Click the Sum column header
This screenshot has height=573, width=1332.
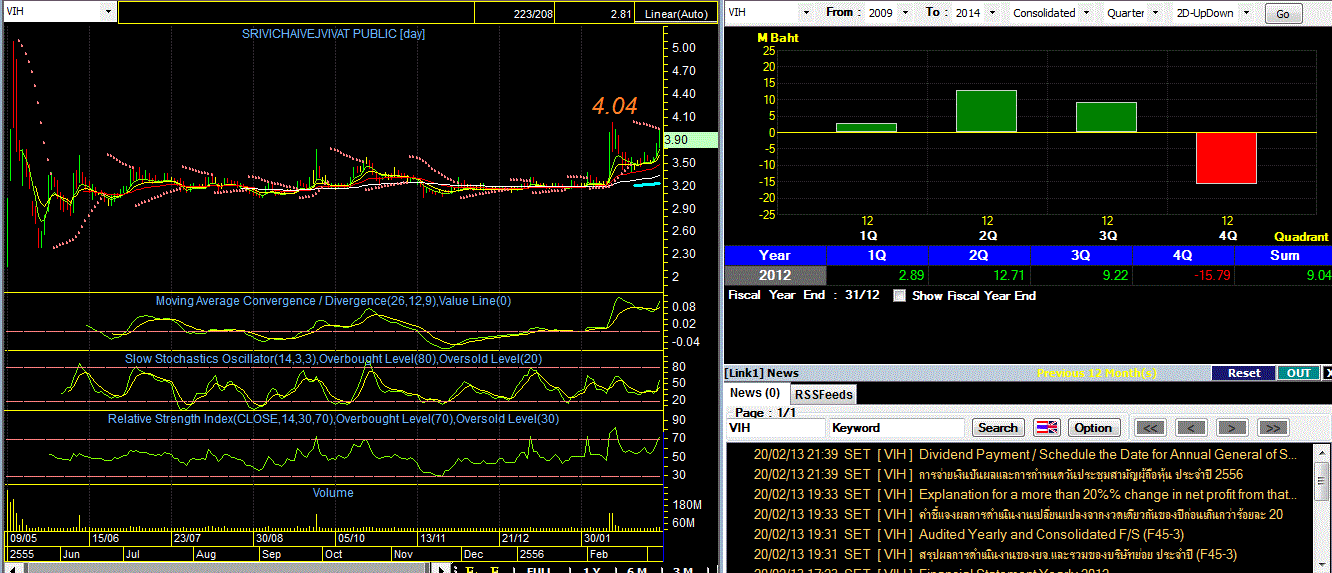pyautogui.click(x=1284, y=255)
